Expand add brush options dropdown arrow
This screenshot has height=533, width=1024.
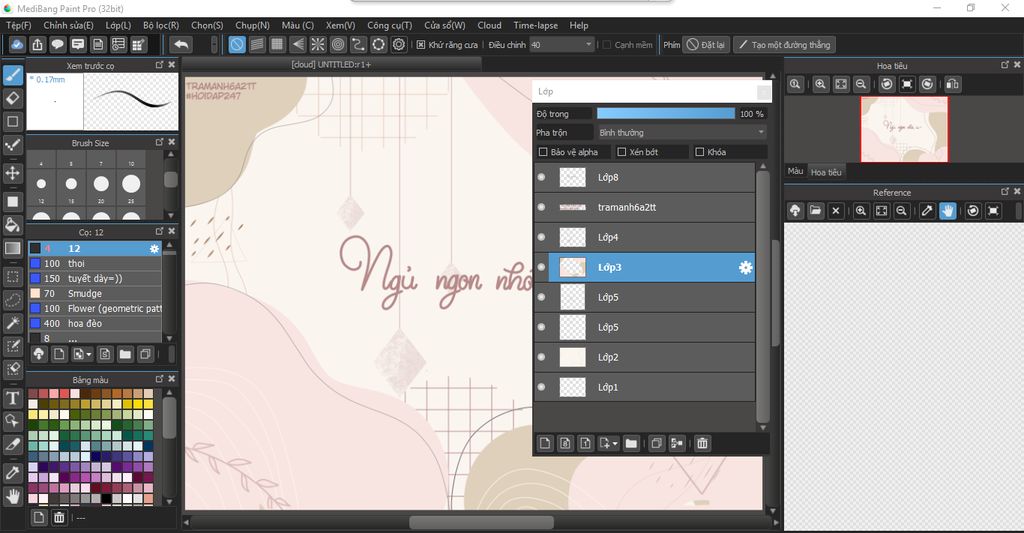click(89, 355)
